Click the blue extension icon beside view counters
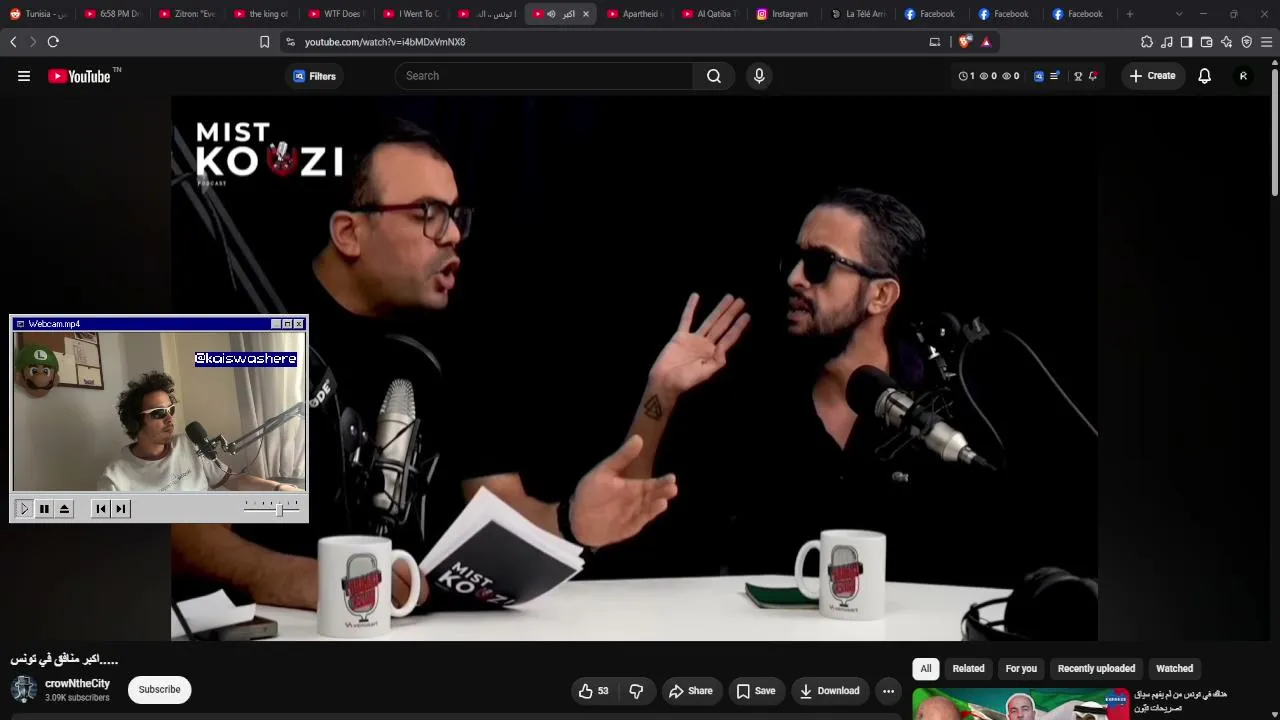Screen dimensions: 1280x720 click(x=1039, y=76)
